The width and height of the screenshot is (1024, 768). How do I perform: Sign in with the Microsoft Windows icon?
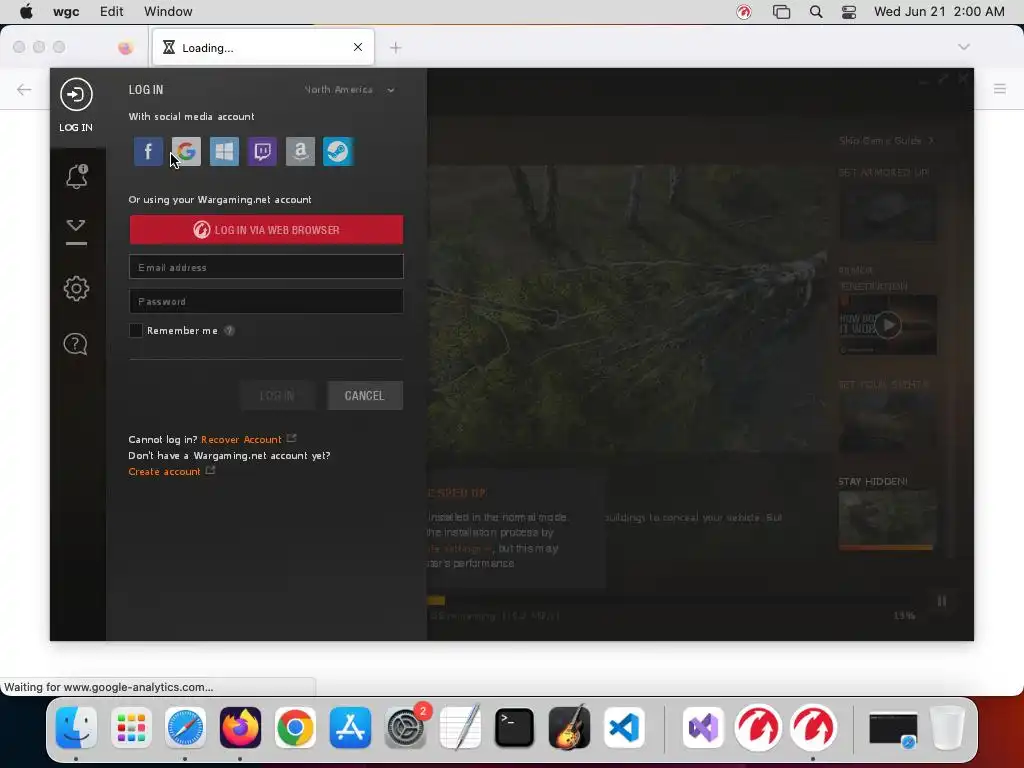pyautogui.click(x=224, y=152)
